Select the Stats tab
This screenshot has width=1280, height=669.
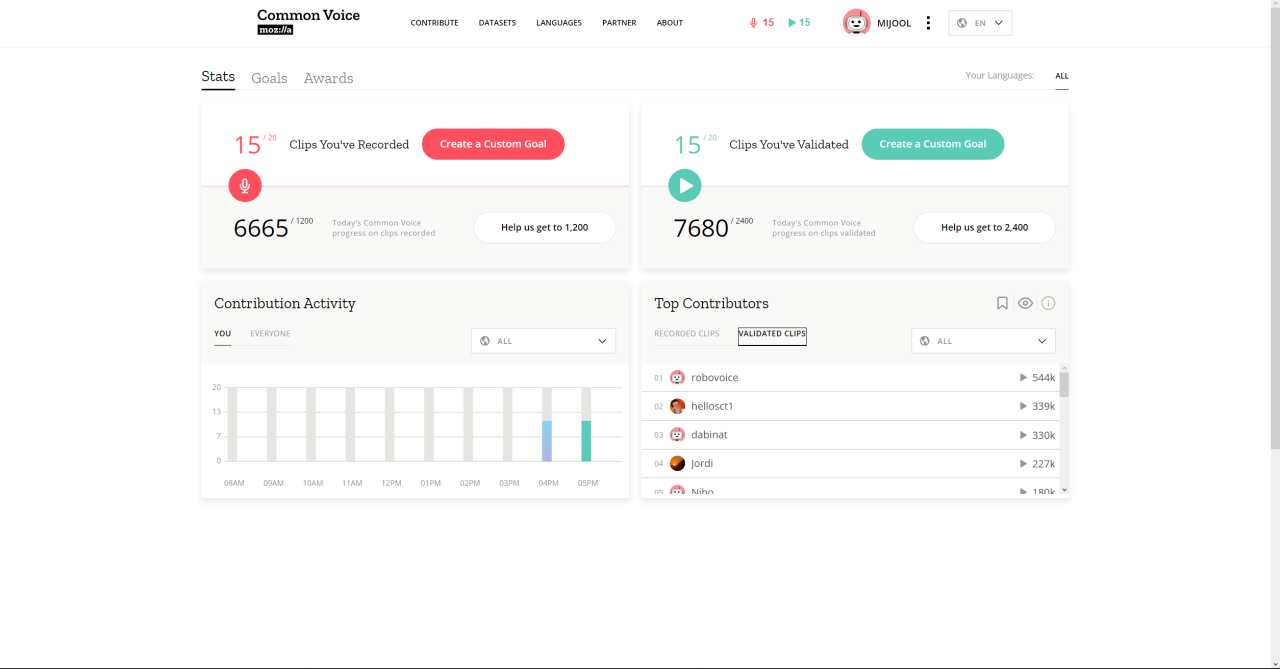click(218, 77)
